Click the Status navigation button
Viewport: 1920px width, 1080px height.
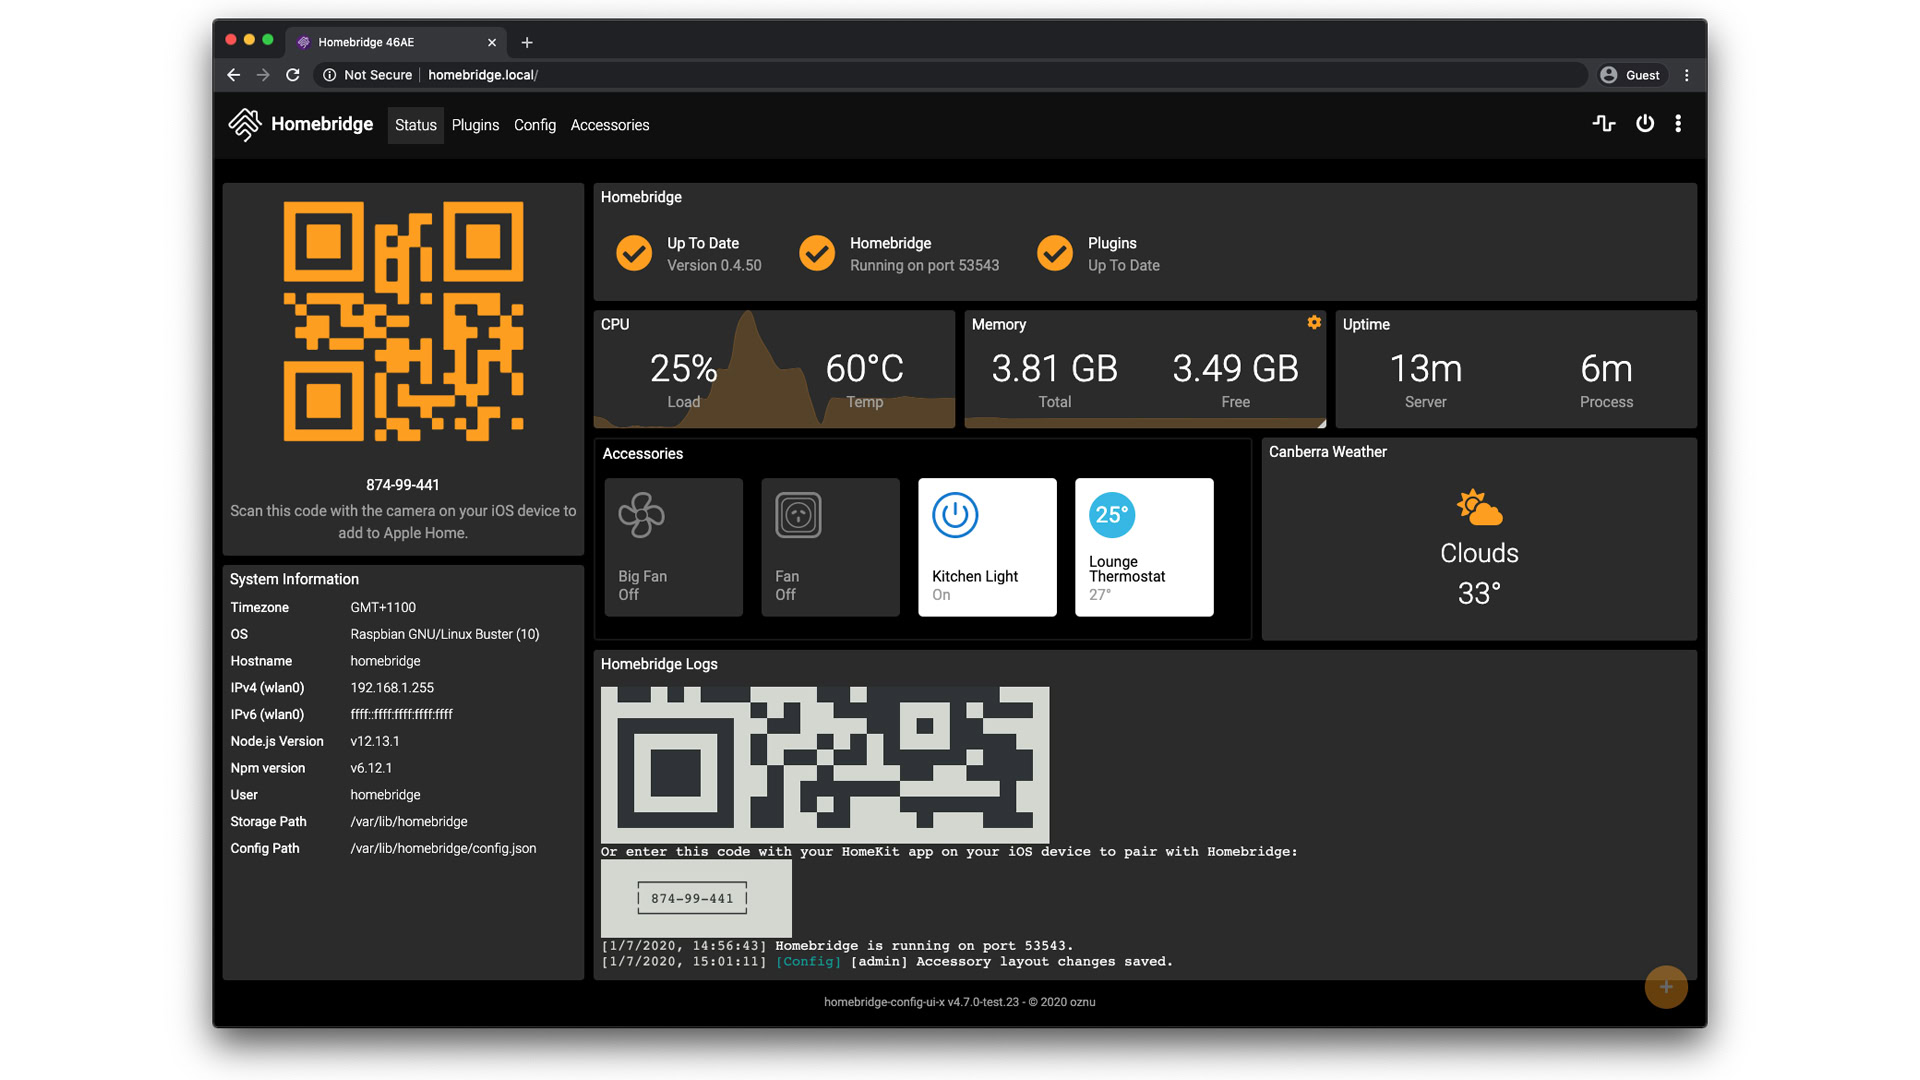point(415,125)
